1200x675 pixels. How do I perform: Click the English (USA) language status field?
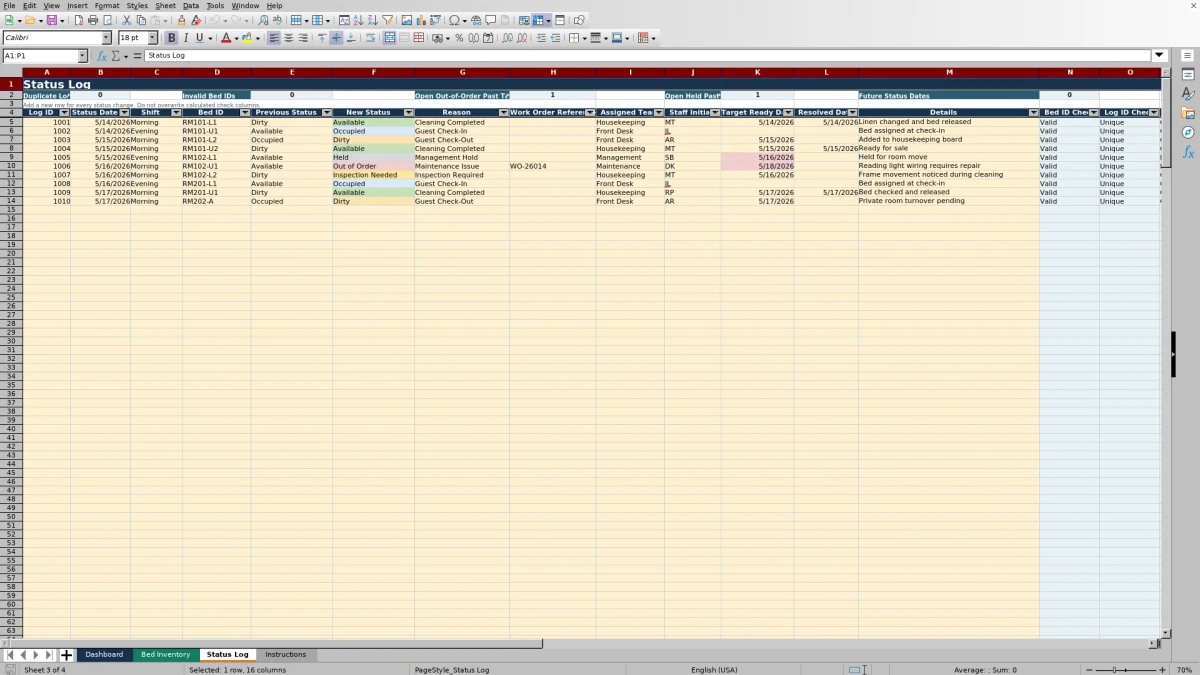(x=714, y=670)
